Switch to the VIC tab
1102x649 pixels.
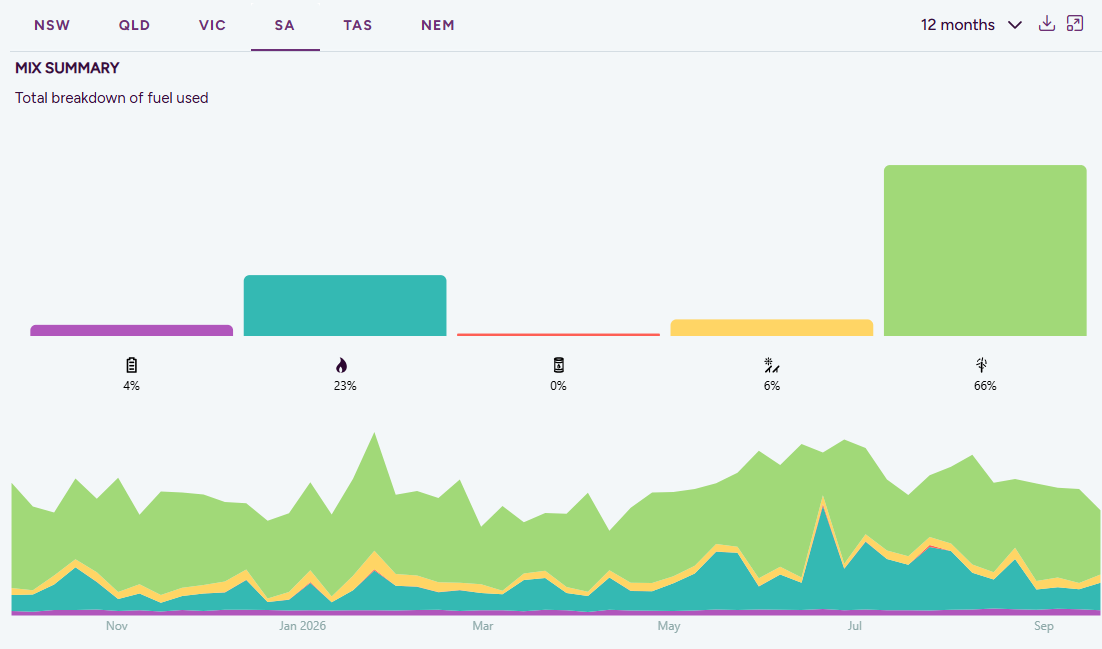tap(212, 25)
